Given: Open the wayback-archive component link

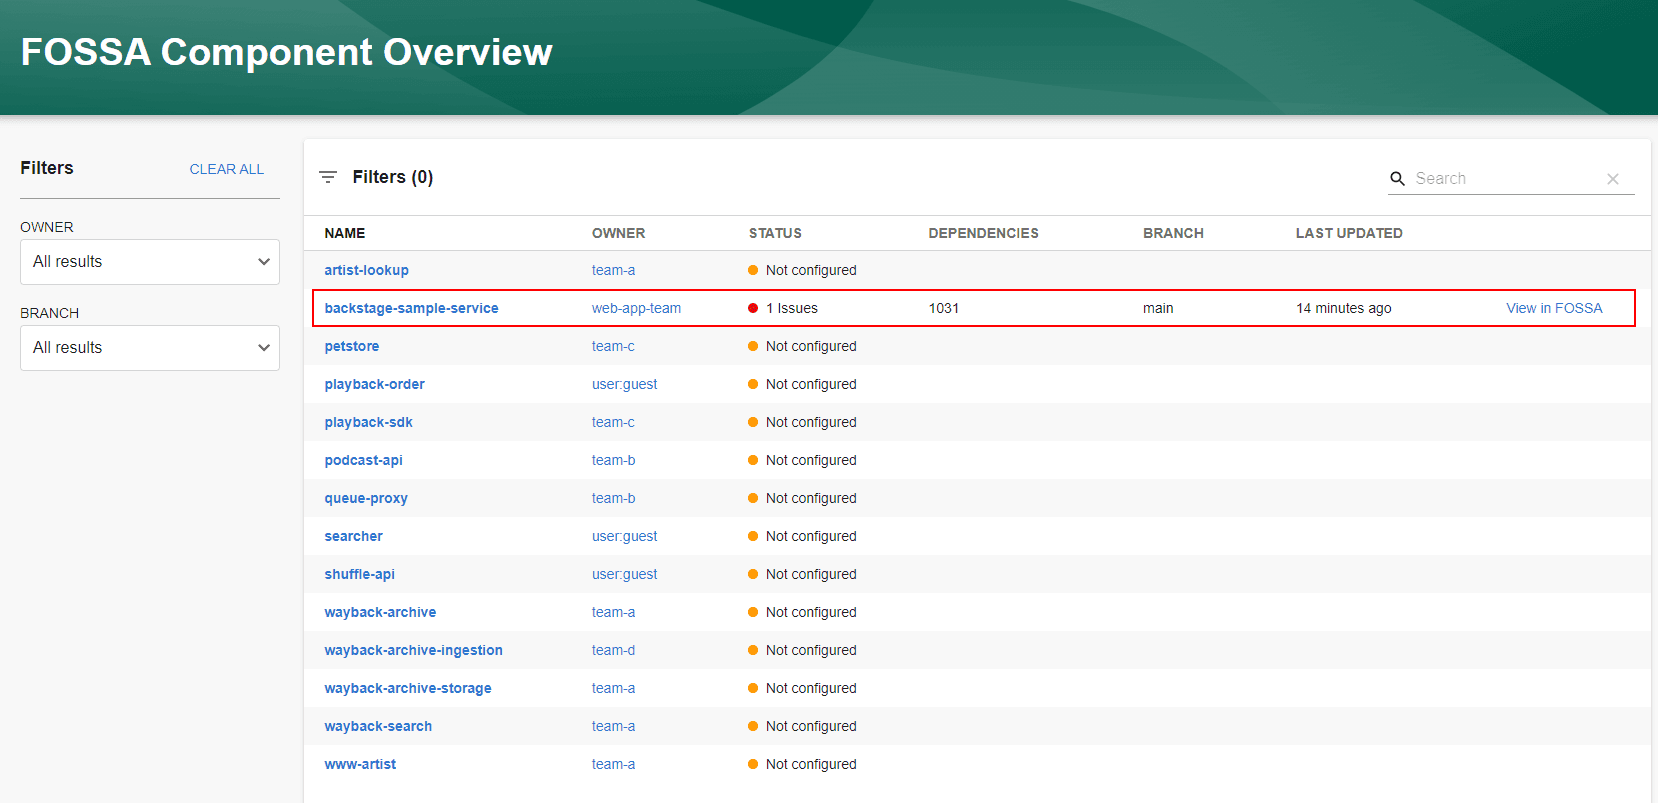Looking at the screenshot, I should [380, 612].
